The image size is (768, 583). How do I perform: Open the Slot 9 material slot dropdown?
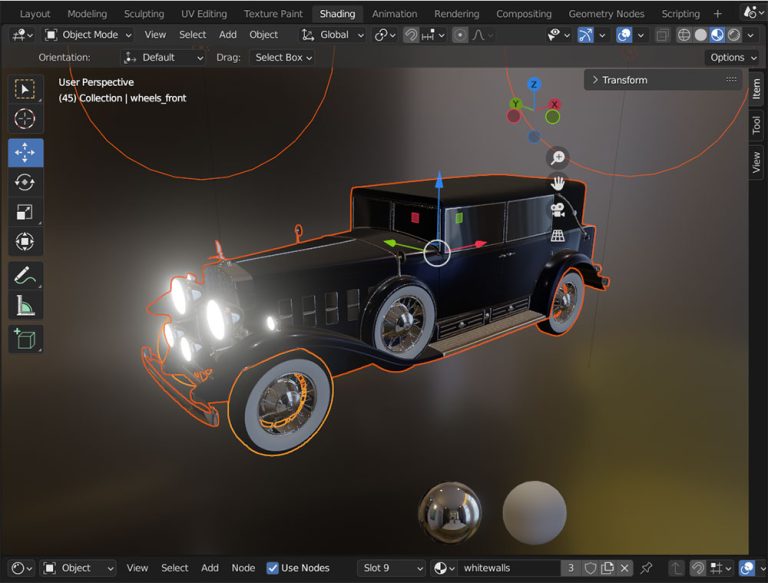[x=391, y=568]
